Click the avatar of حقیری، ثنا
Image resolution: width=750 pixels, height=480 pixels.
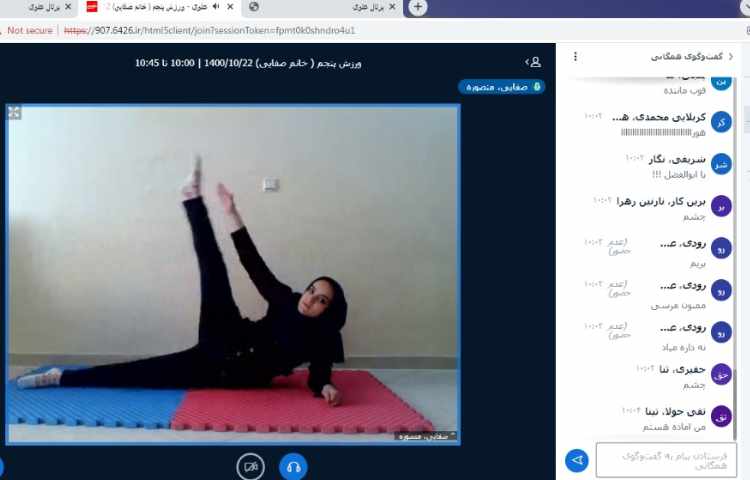(x=721, y=375)
